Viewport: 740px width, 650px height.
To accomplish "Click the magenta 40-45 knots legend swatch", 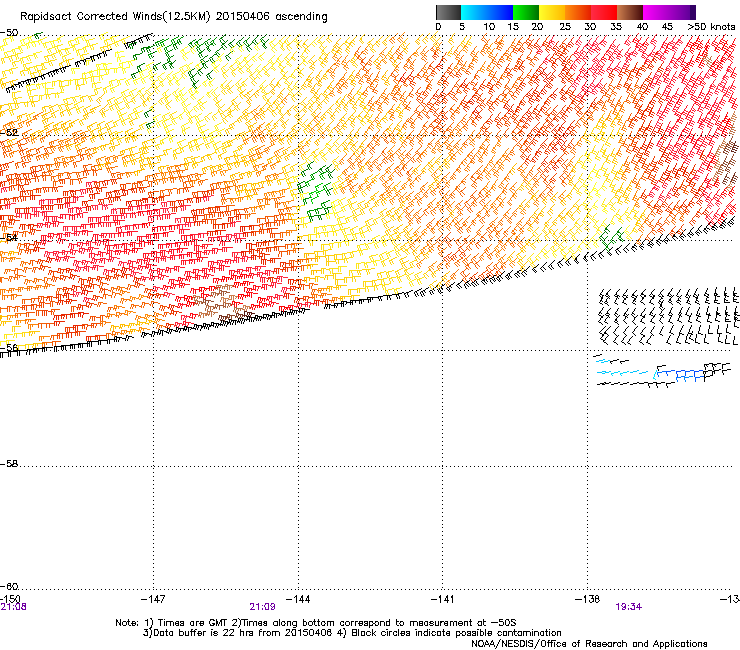I will 656,12.
